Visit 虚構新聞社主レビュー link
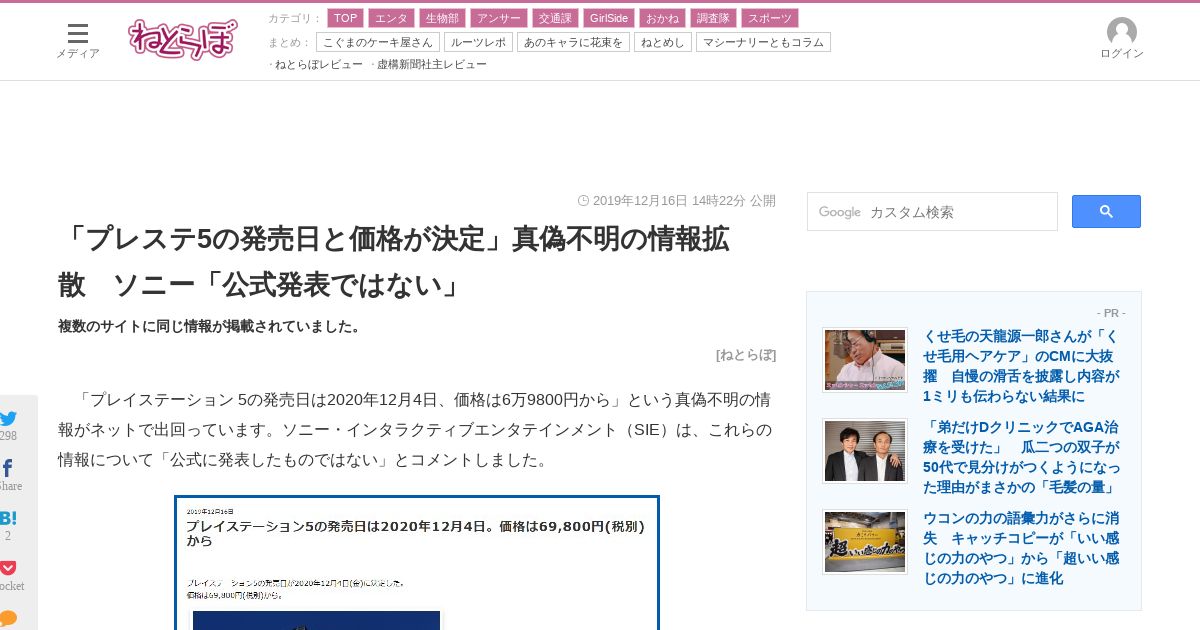The width and height of the screenshot is (1200, 630). click(x=432, y=64)
